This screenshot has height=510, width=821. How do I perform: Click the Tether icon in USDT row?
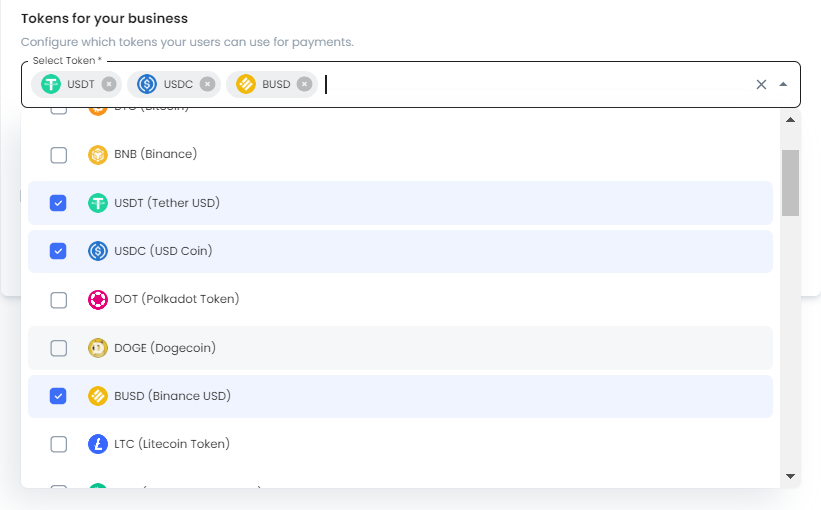[x=98, y=203]
